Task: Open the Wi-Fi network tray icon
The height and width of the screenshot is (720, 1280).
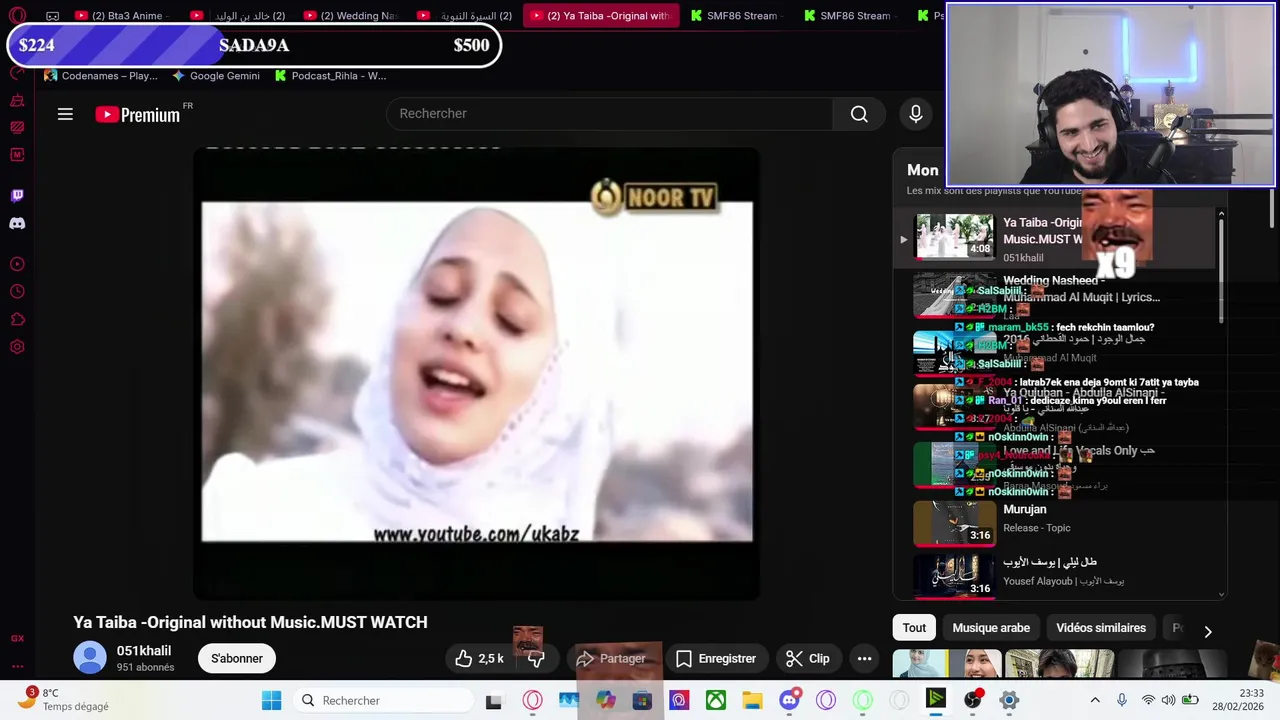Action: pos(1148,700)
